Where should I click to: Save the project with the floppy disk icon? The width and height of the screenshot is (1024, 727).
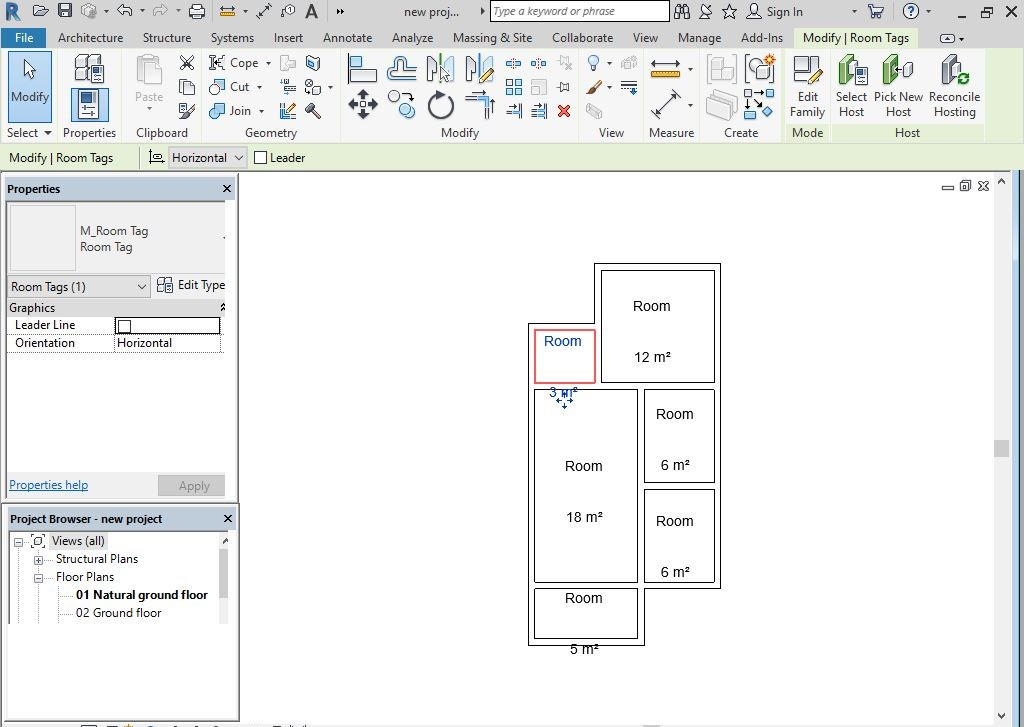coord(65,11)
